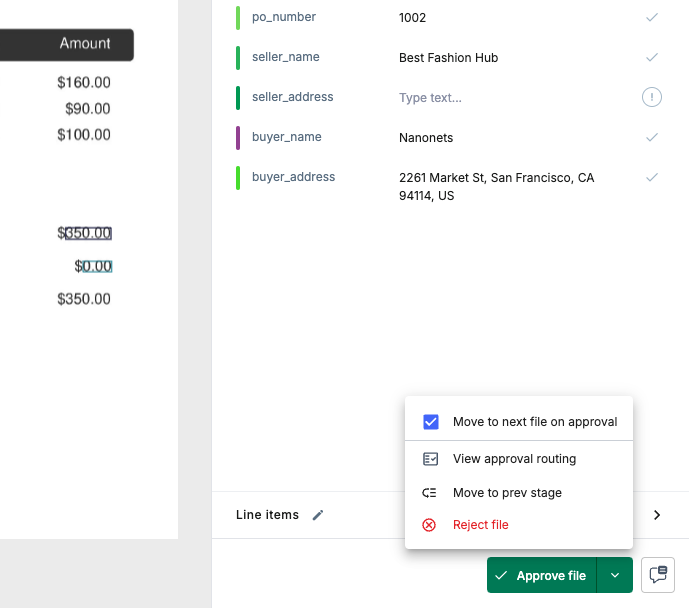Screen dimensions: 689x608
Task: Expand the Line items section chevron
Action: click(x=657, y=515)
